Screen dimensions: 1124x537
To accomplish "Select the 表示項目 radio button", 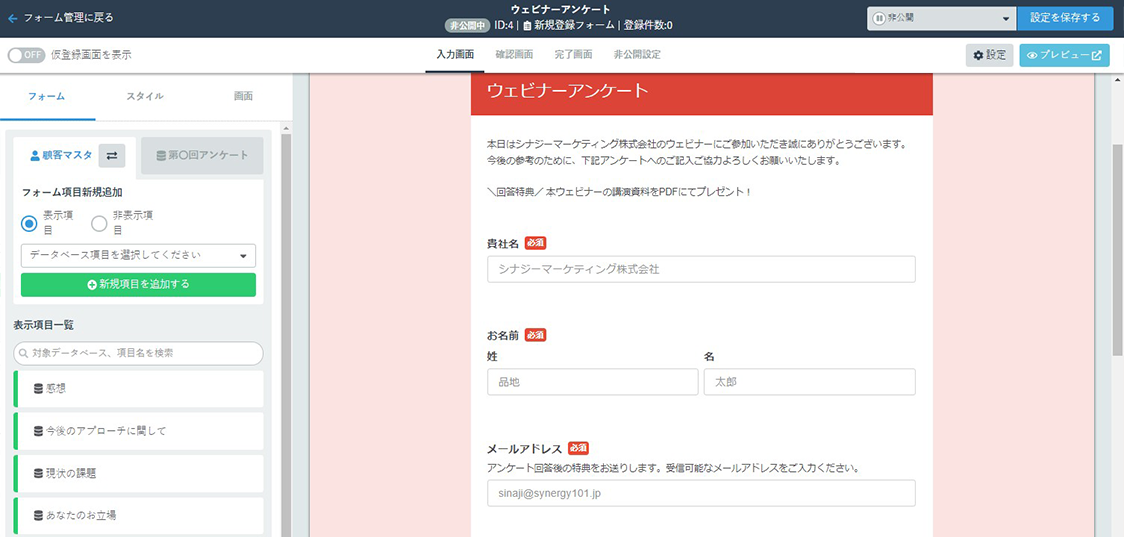I will pyautogui.click(x=30, y=222).
